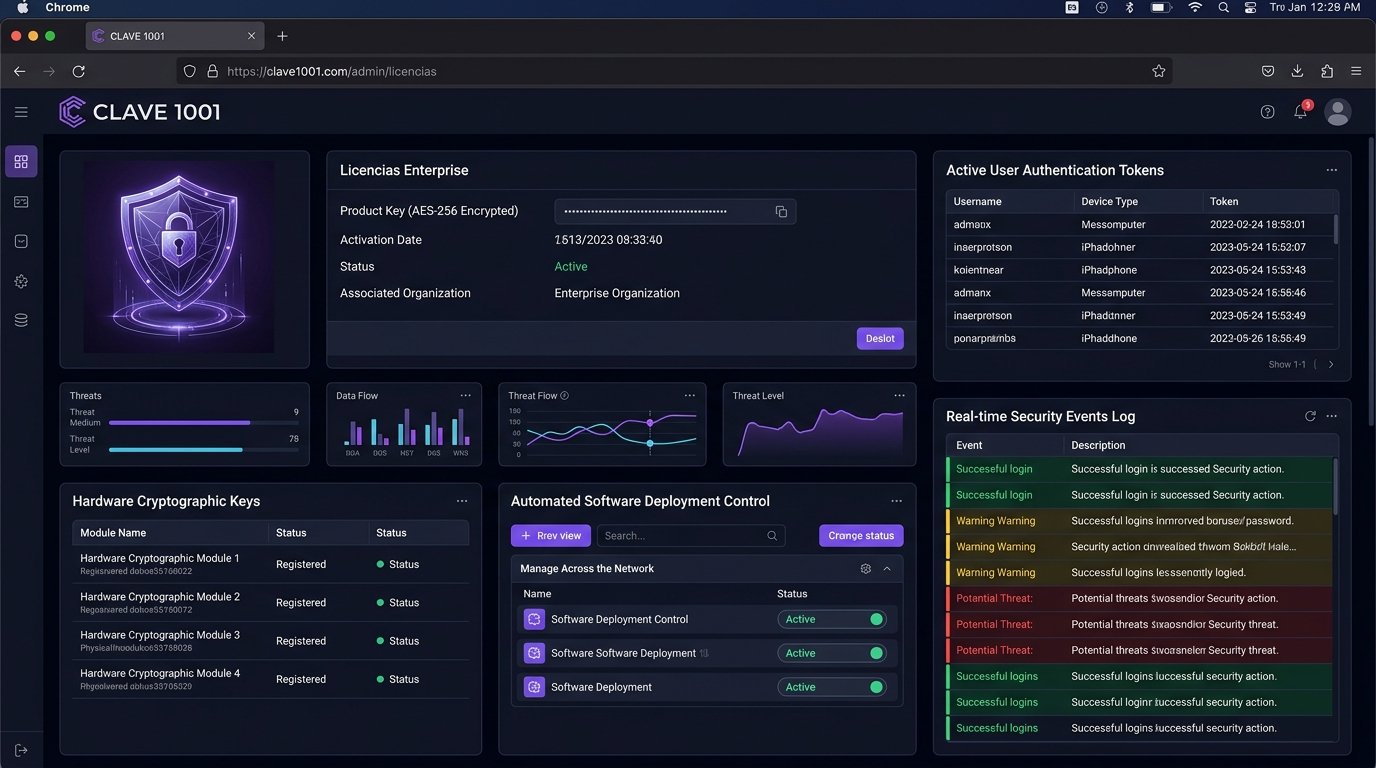Screen dimensions: 1376x768
Task: Open the card icon in the sidebar
Action: point(21,202)
